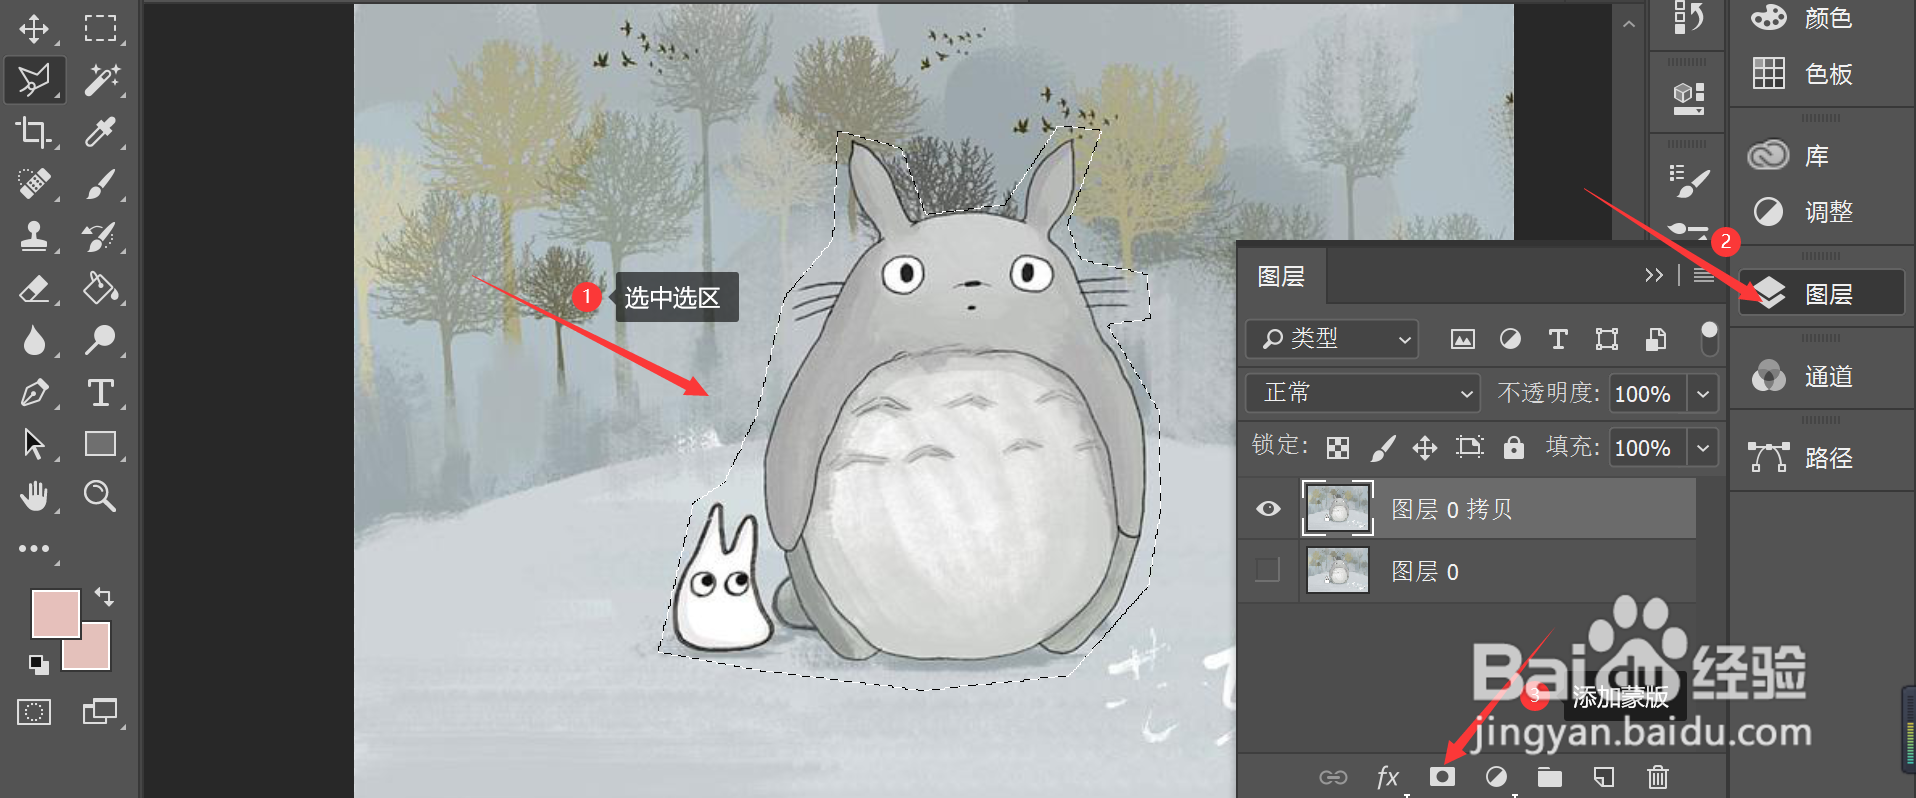Click the add layer mask icon
Image resolution: width=1916 pixels, height=798 pixels.
coord(1442,777)
